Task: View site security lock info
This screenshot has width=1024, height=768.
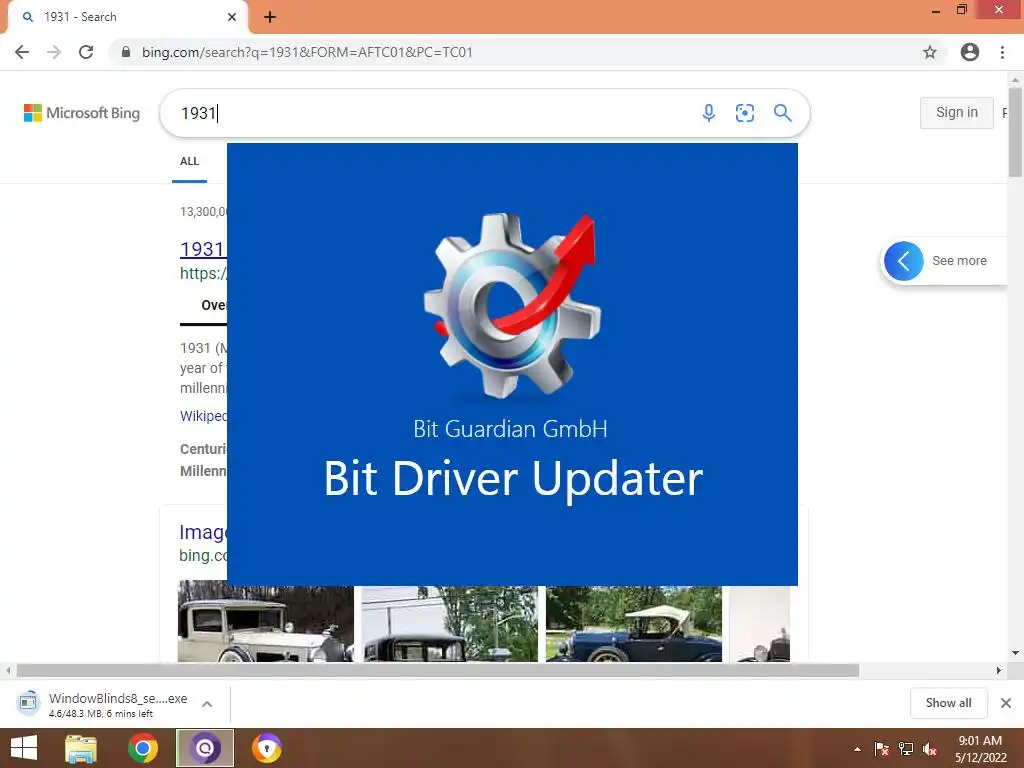Action: point(126,52)
